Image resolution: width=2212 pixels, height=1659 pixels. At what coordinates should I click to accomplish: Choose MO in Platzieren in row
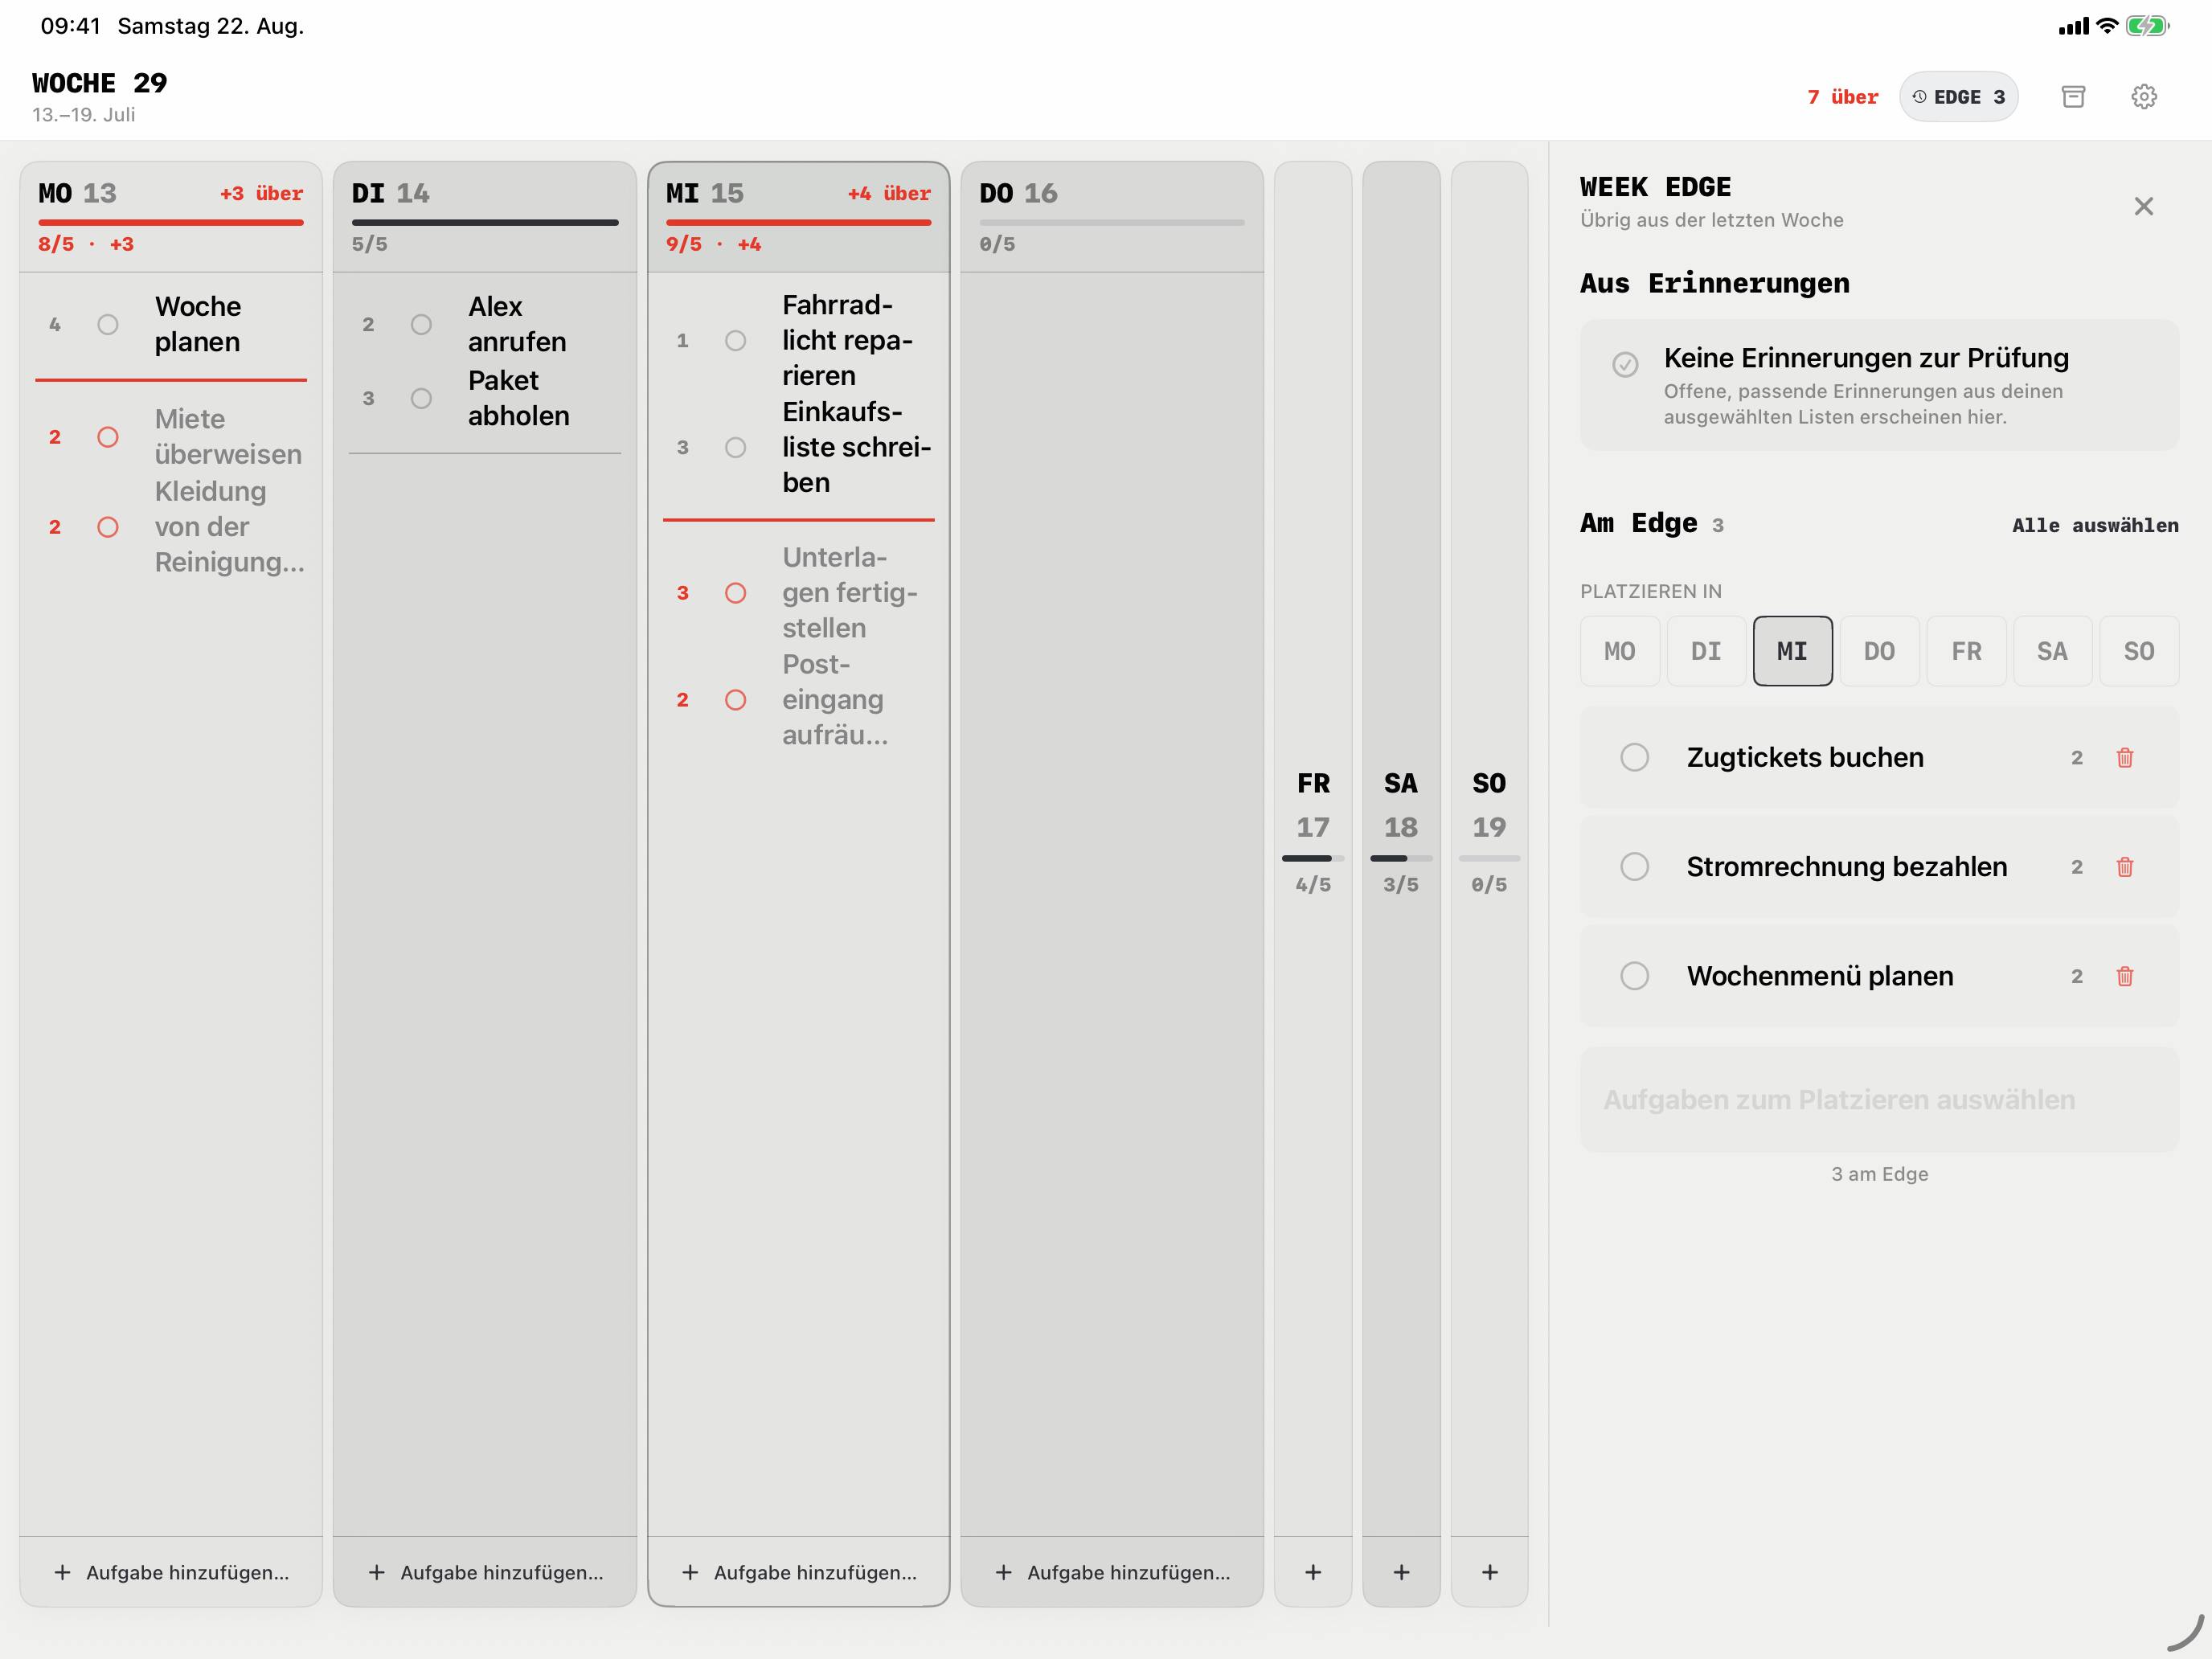[x=1619, y=651]
